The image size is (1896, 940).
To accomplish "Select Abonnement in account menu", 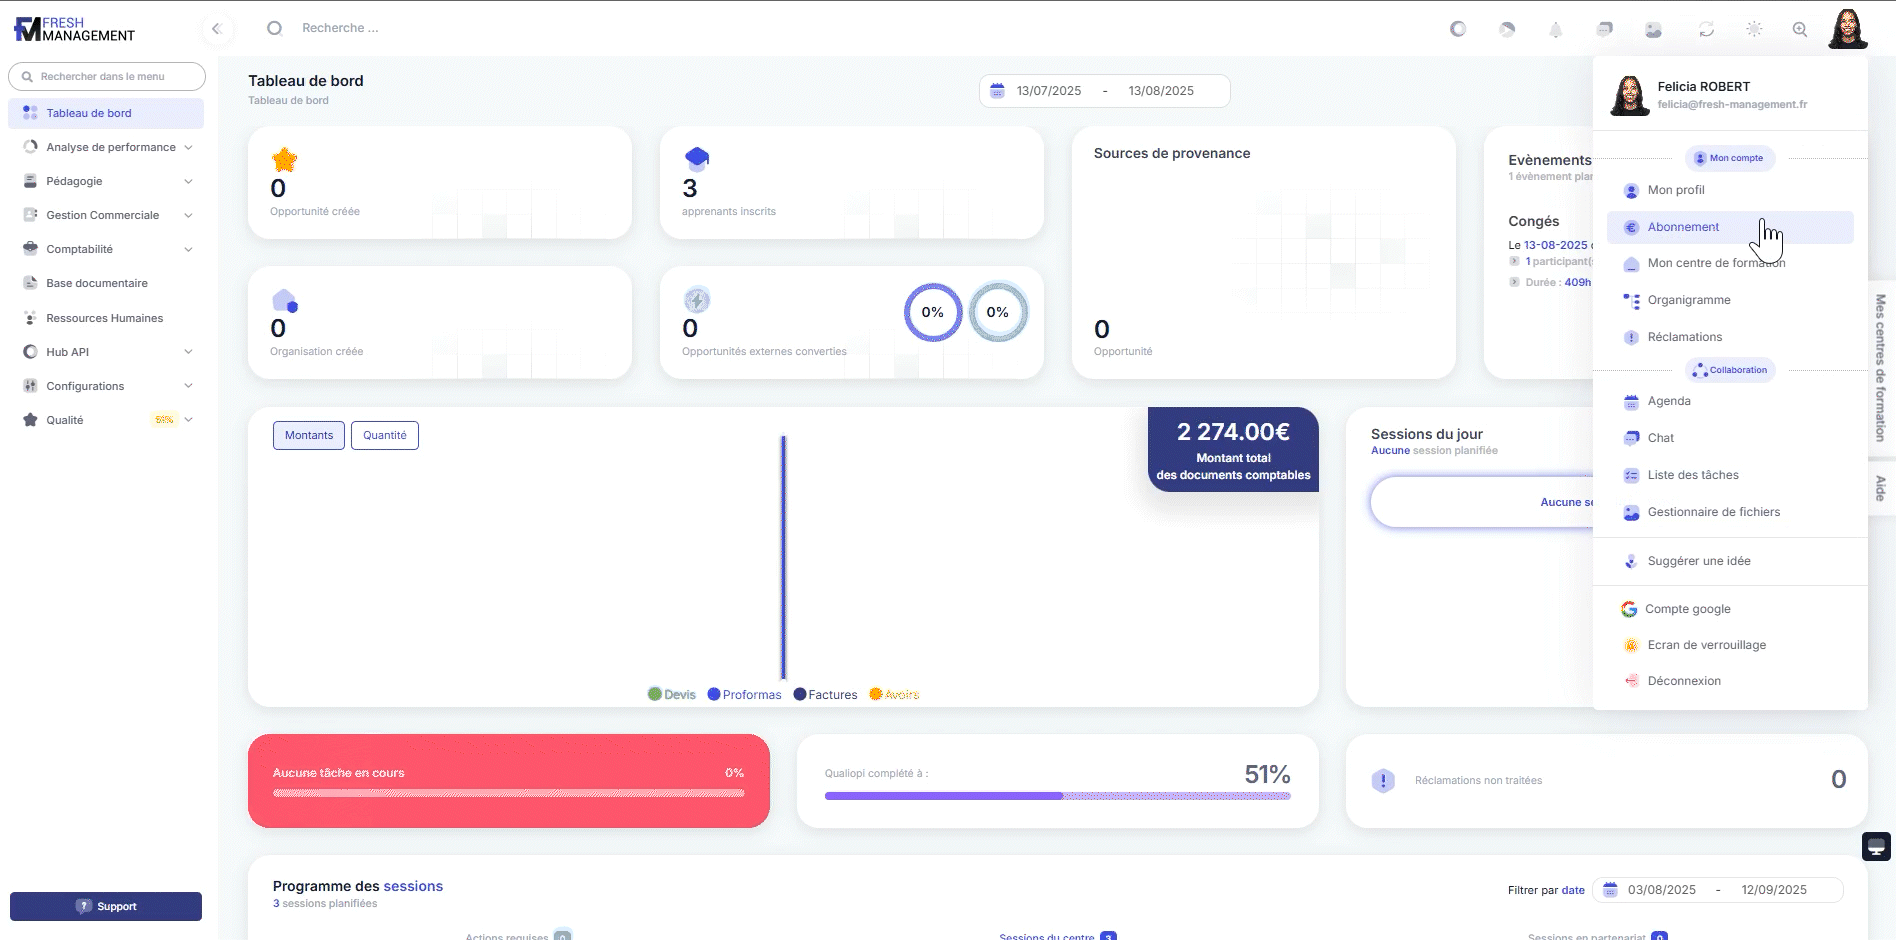I will [x=1684, y=228].
